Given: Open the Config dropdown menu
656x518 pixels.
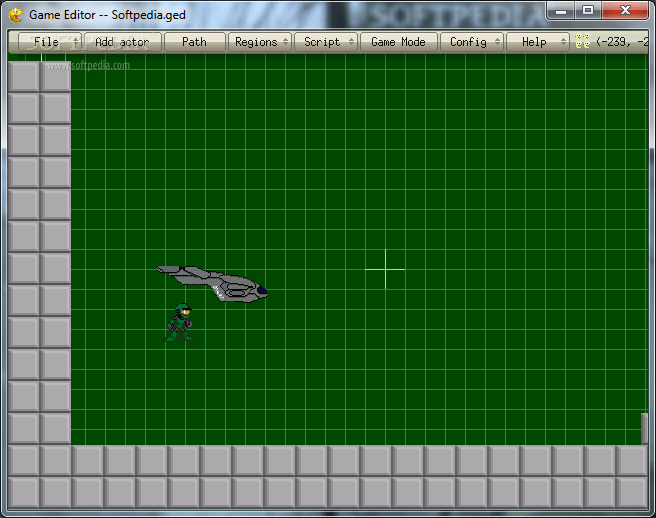Looking at the screenshot, I should 472,42.
